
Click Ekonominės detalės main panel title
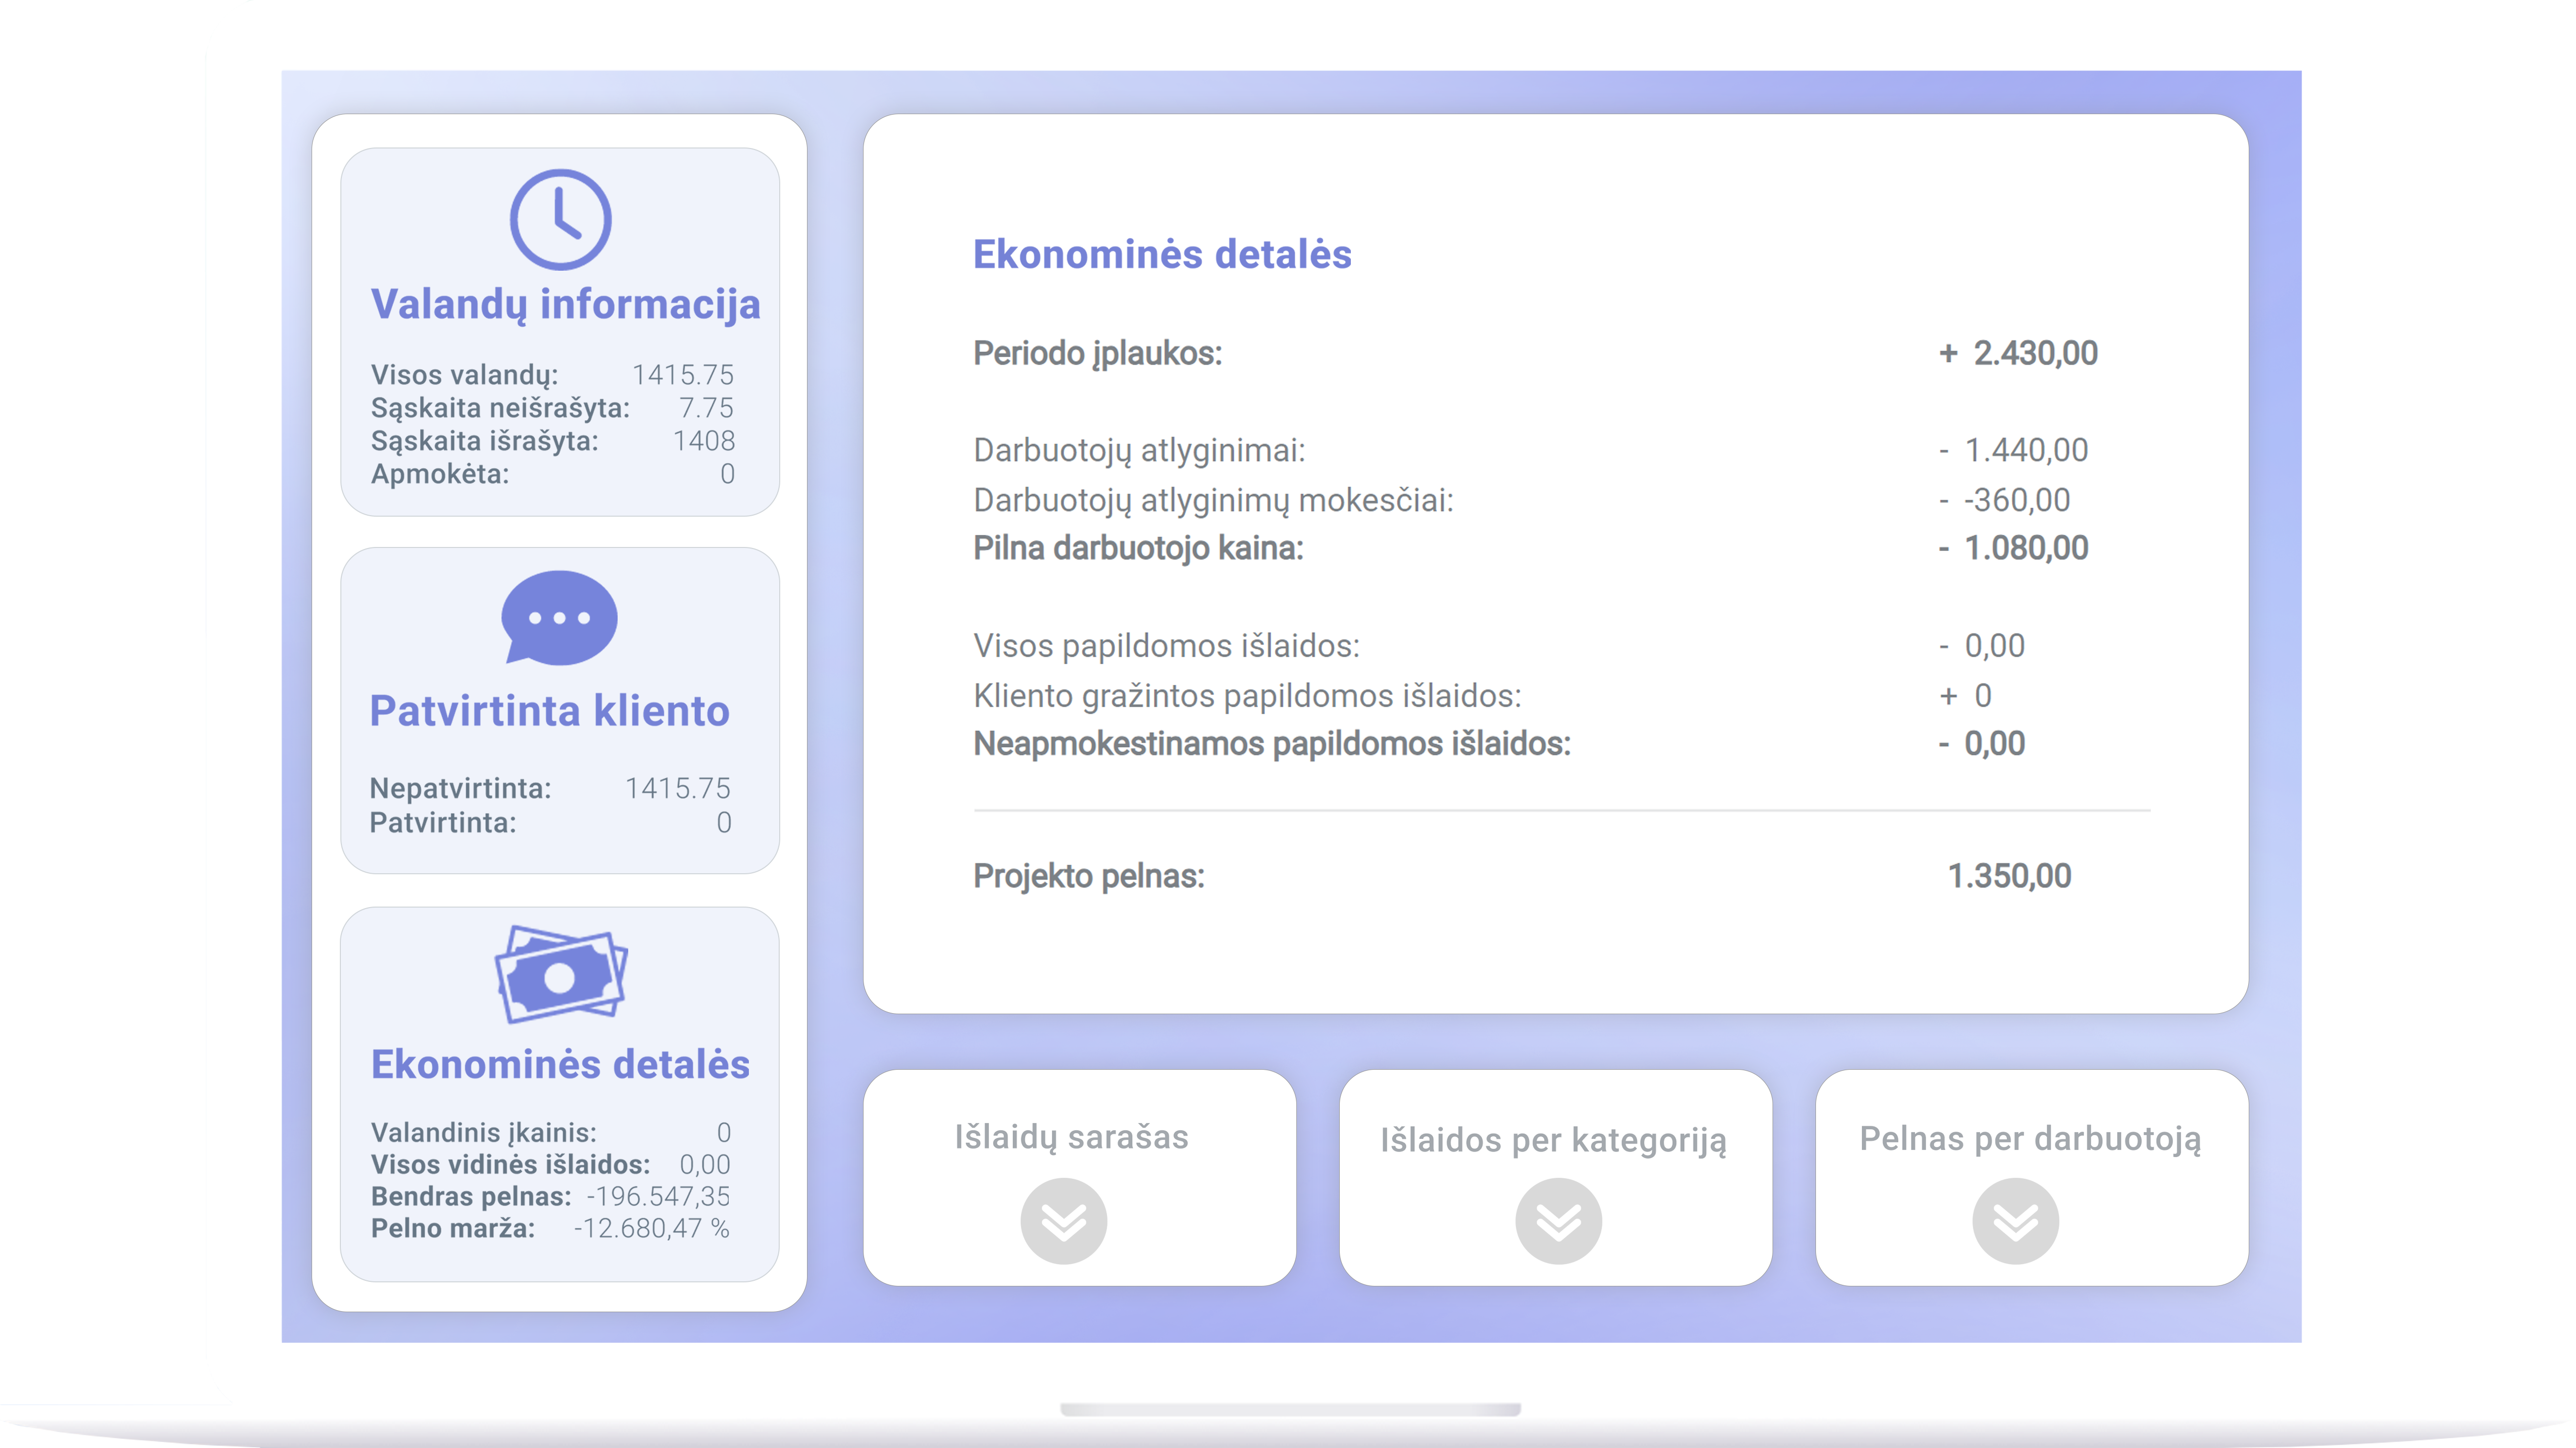pos(1162,254)
